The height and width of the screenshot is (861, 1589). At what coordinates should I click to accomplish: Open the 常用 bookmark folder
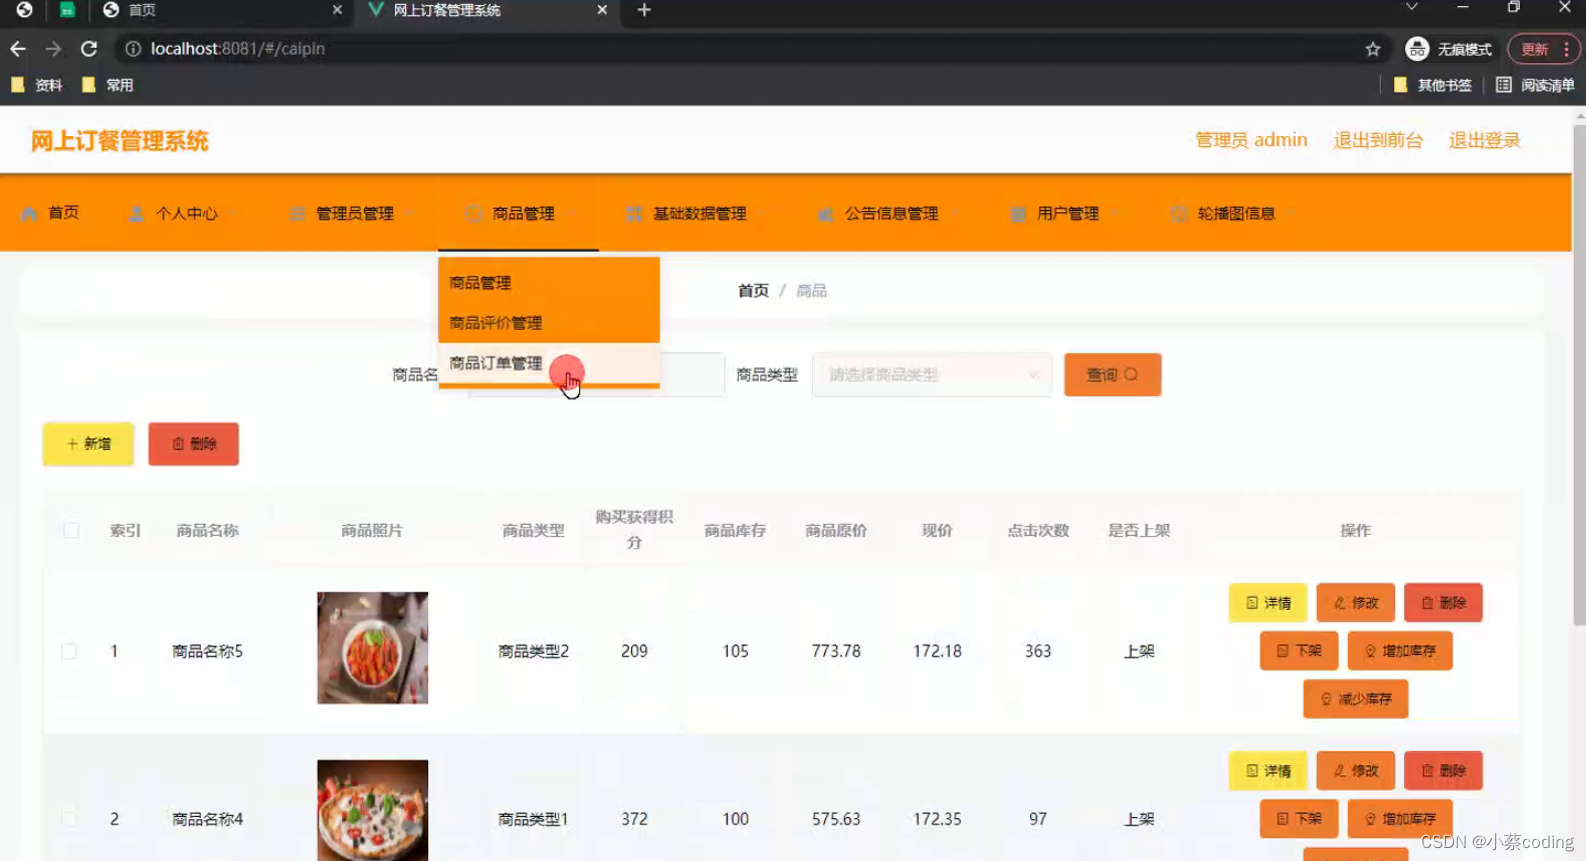point(108,85)
